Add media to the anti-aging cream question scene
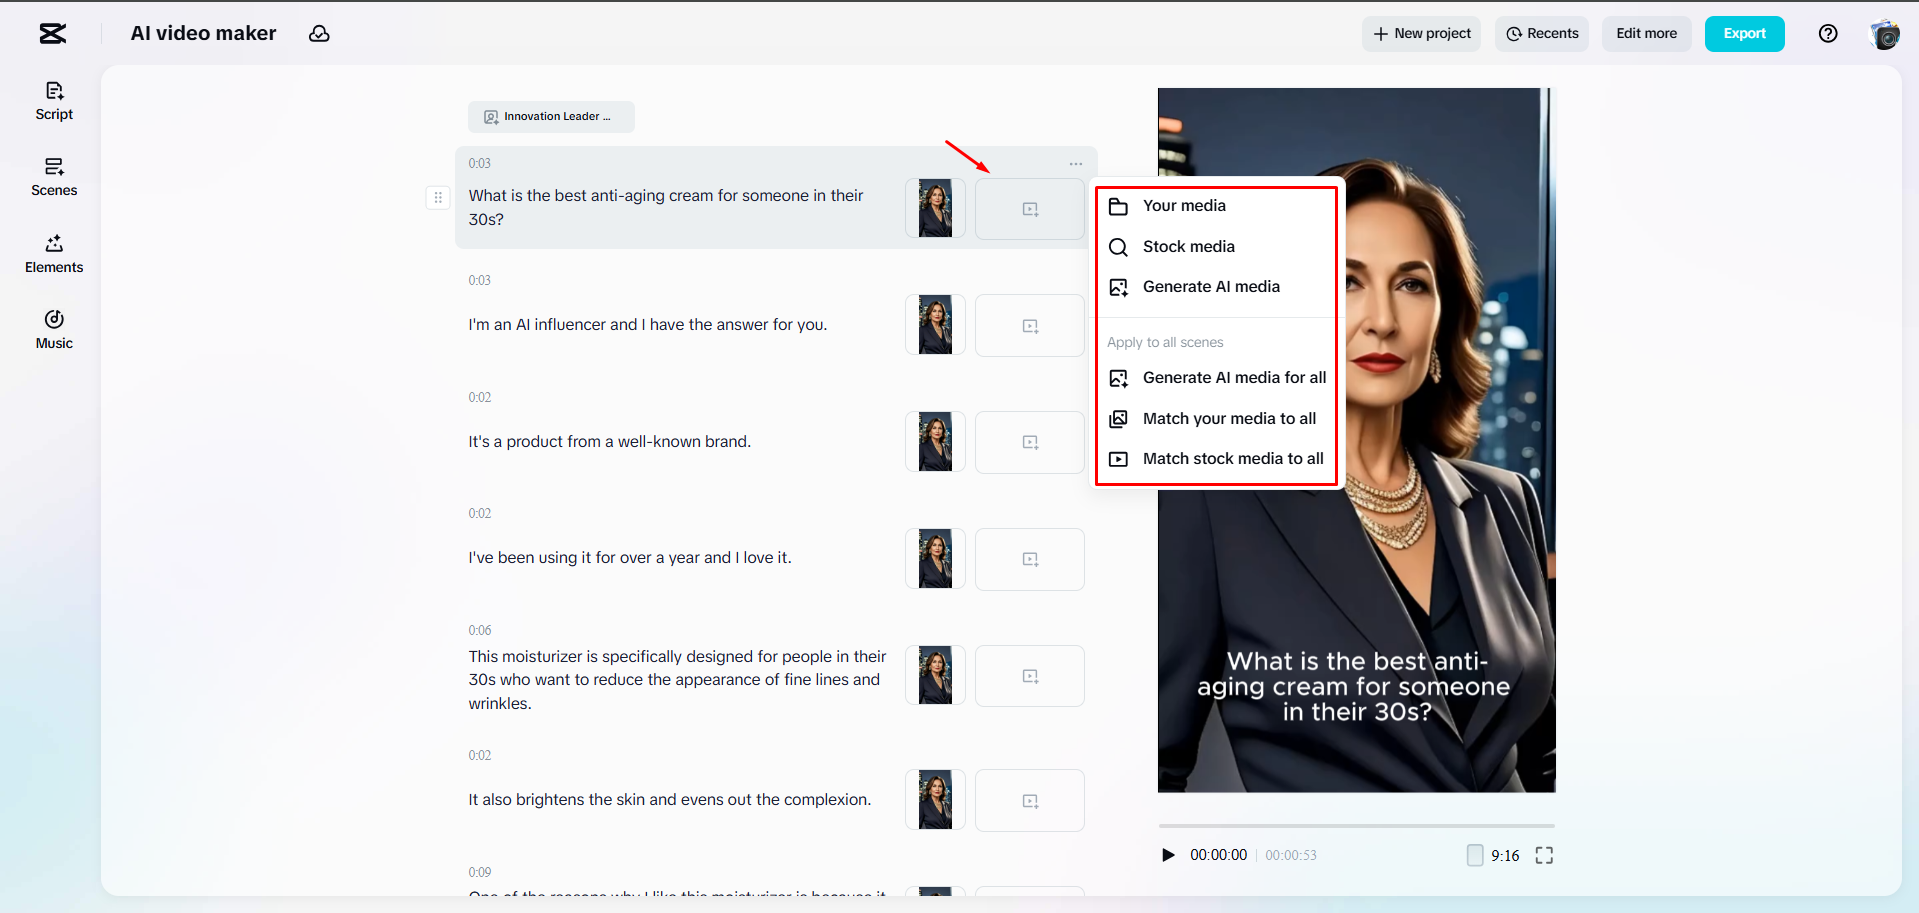Viewport: 1919px width, 913px height. pyautogui.click(x=1030, y=209)
